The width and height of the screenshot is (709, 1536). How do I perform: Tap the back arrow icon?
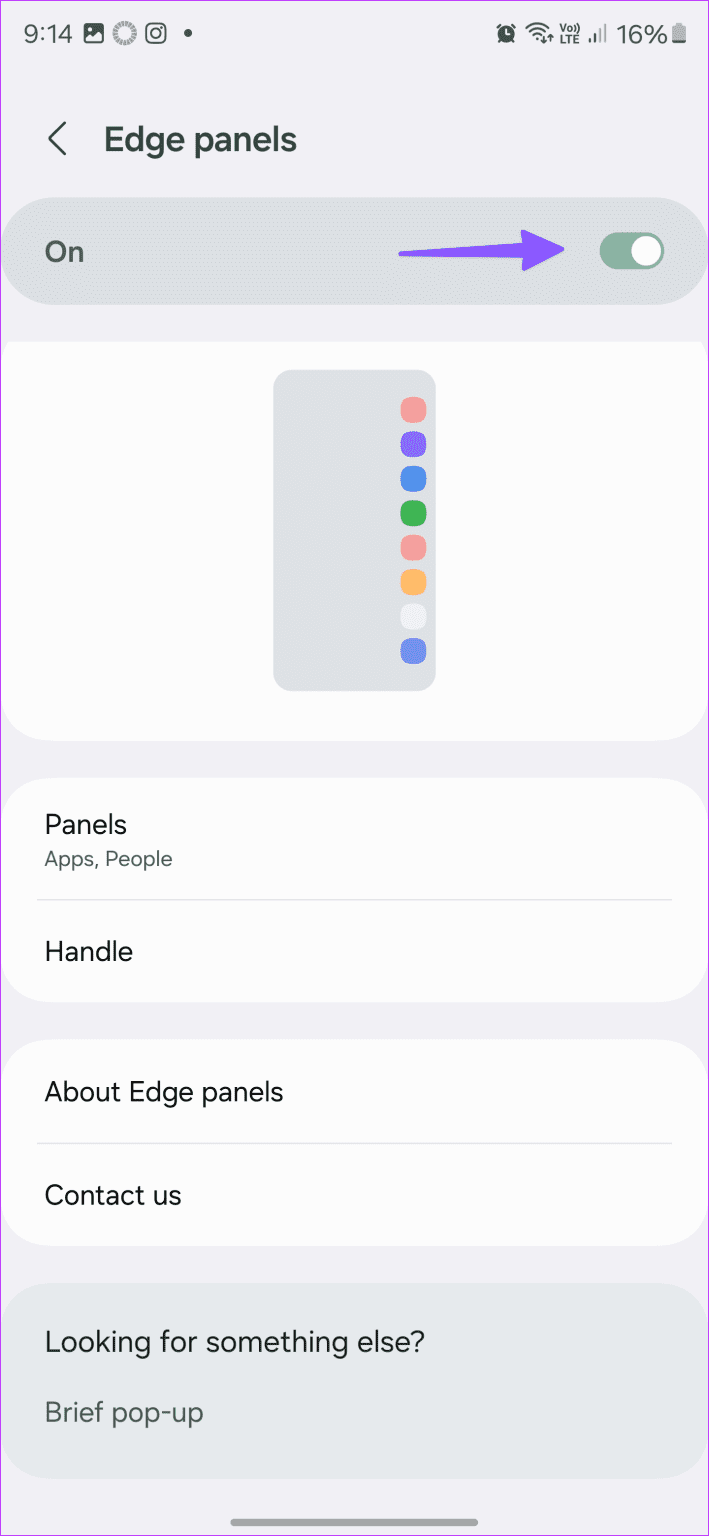click(x=58, y=139)
